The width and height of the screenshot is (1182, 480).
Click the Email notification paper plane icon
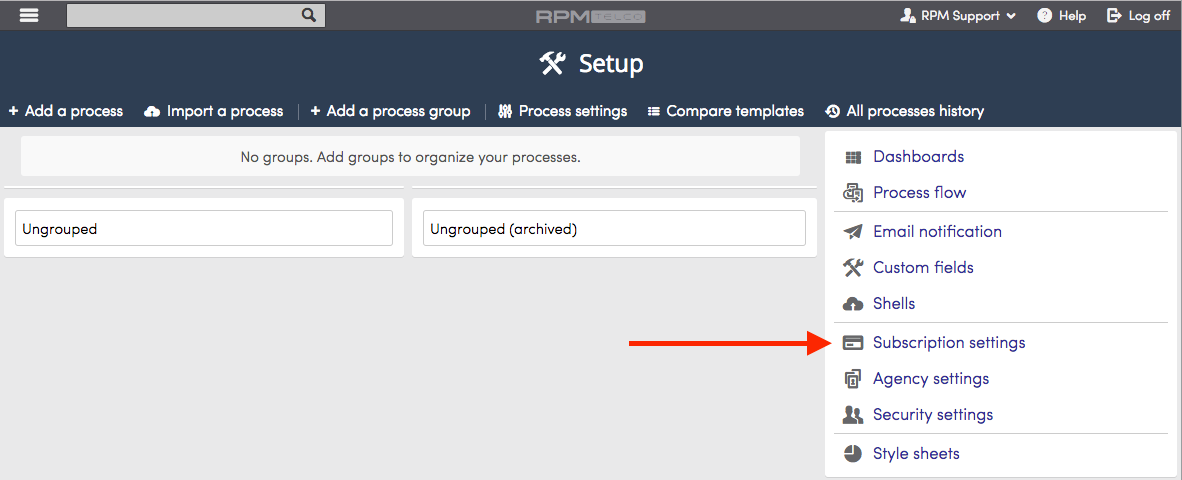[853, 231]
